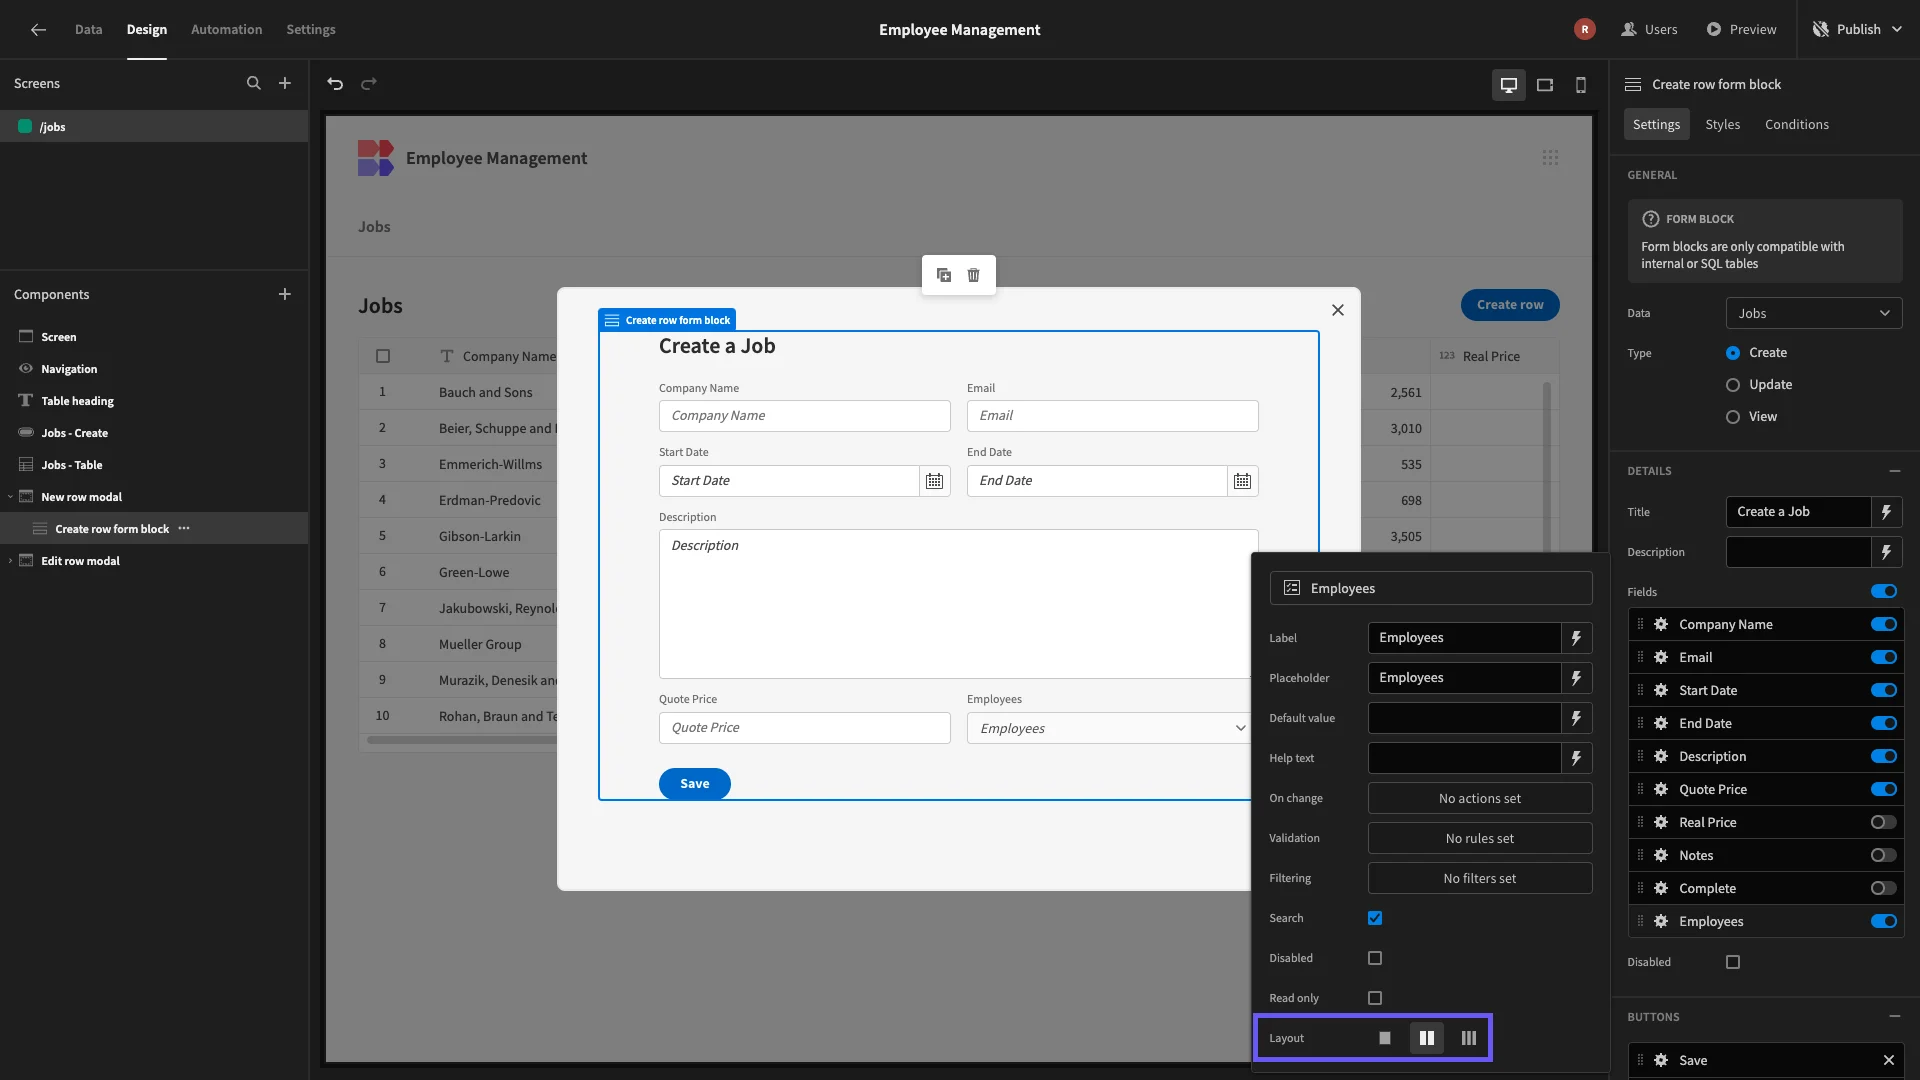Add a new screen with plus icon

coord(285,84)
